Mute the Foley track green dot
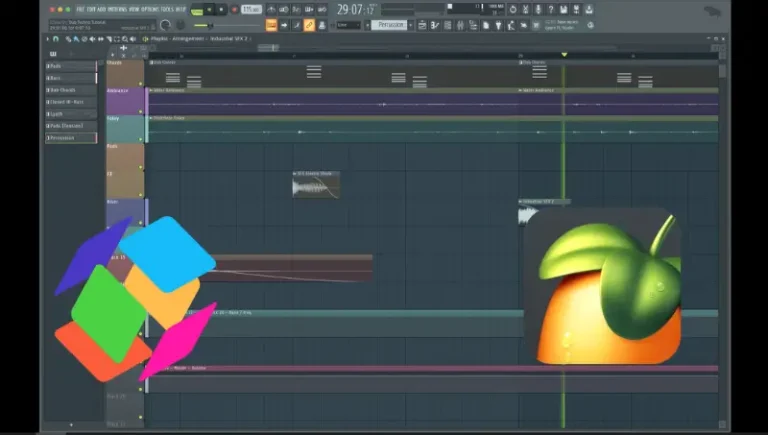This screenshot has height=435, width=768. 141,139
